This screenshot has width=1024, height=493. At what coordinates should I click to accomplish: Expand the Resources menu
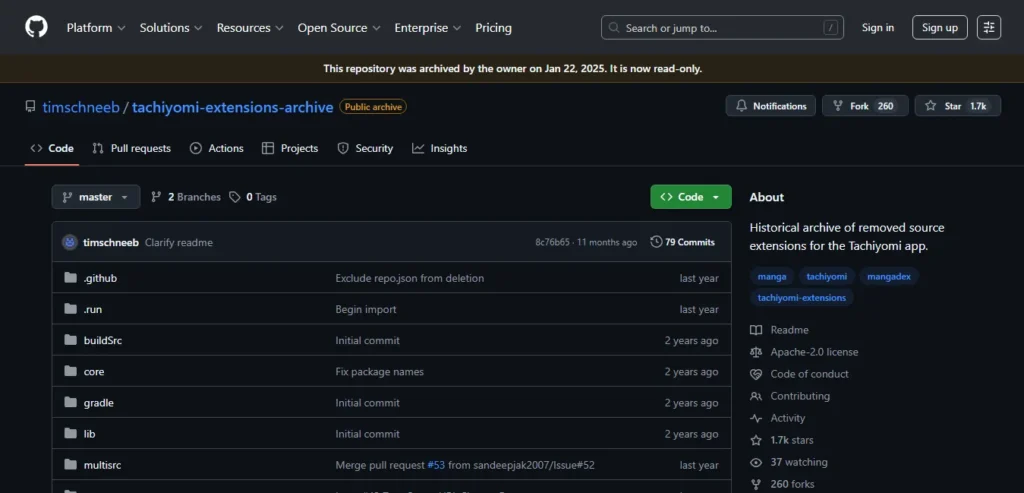coord(250,28)
